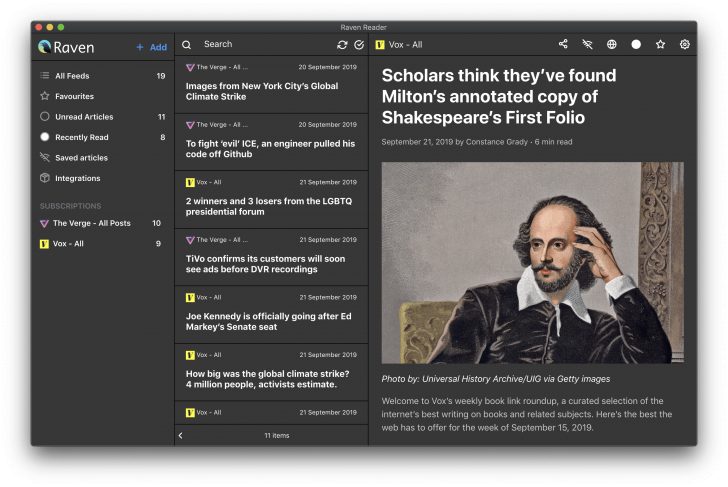Click the first paragraph about Vox's weekly book link roundup
The width and height of the screenshot is (728, 487).
(x=527, y=414)
